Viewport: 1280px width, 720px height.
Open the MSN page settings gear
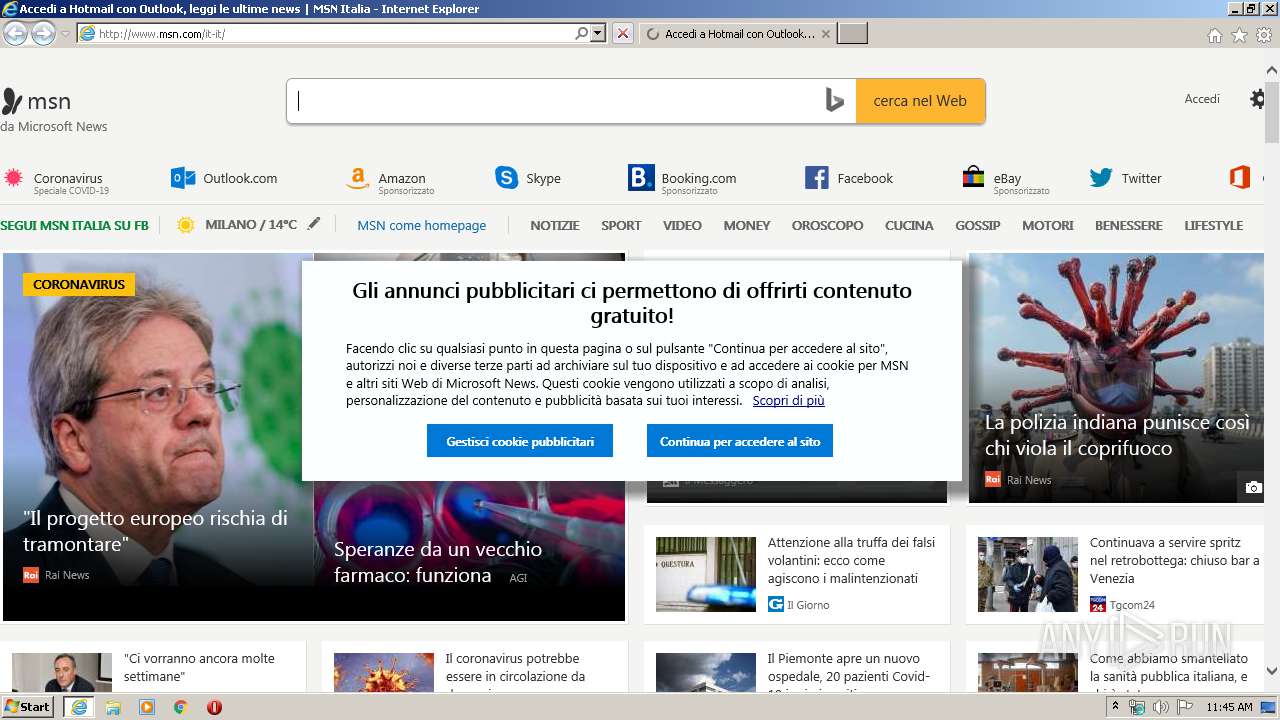[x=1258, y=99]
